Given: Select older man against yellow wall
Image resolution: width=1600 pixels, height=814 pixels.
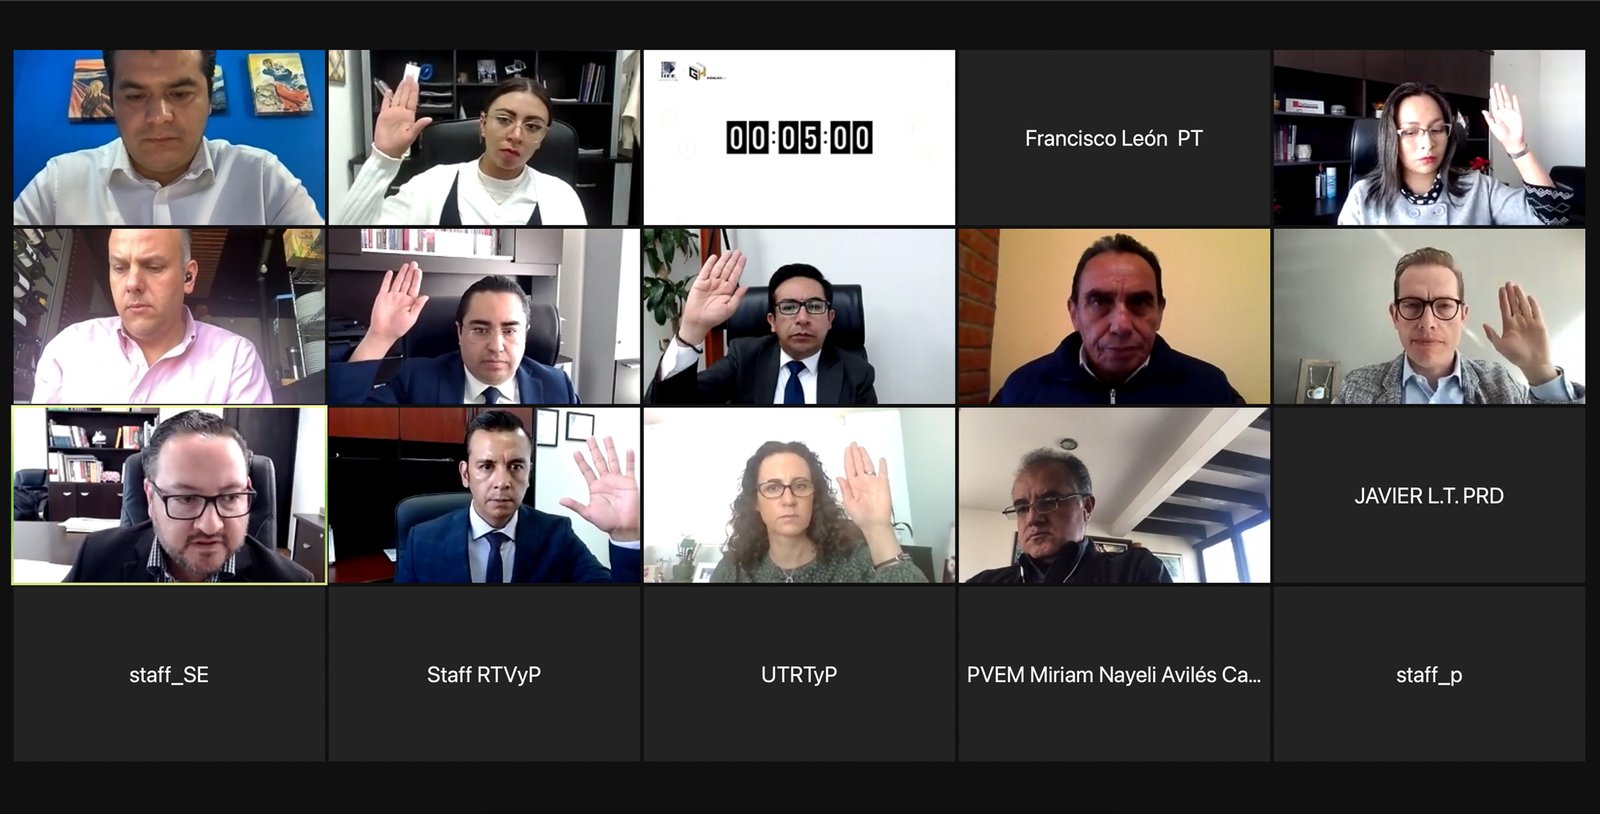Looking at the screenshot, I should 1114,316.
